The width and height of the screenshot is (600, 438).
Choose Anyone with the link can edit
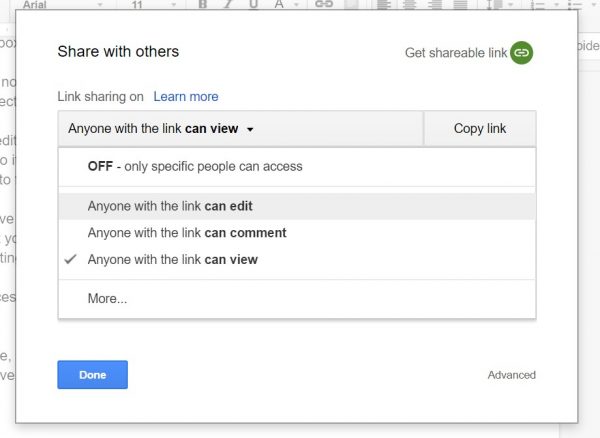pyautogui.click(x=297, y=206)
